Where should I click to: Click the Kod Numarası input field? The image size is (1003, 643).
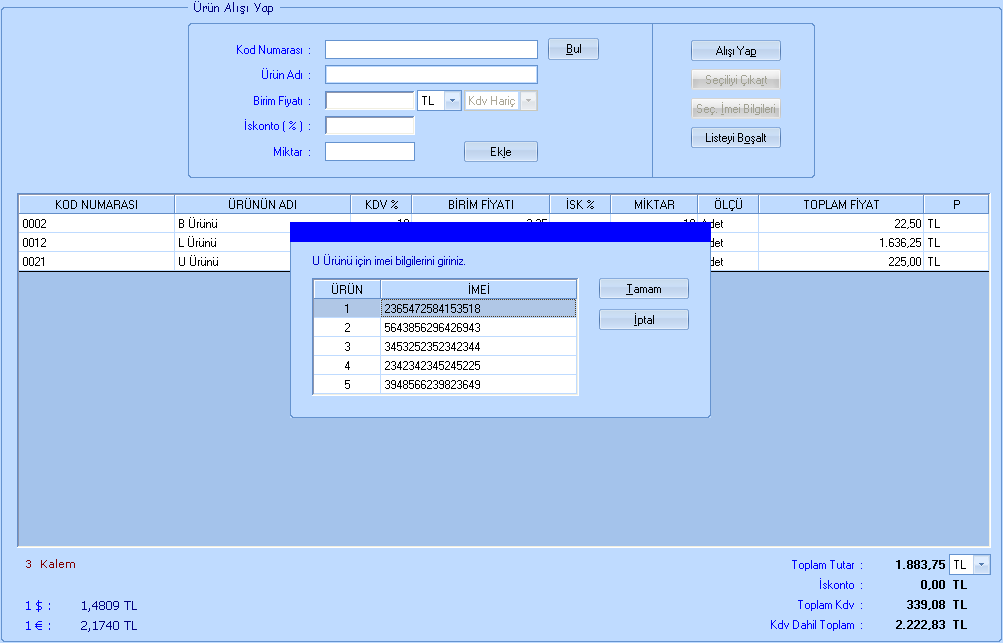[x=431, y=50]
